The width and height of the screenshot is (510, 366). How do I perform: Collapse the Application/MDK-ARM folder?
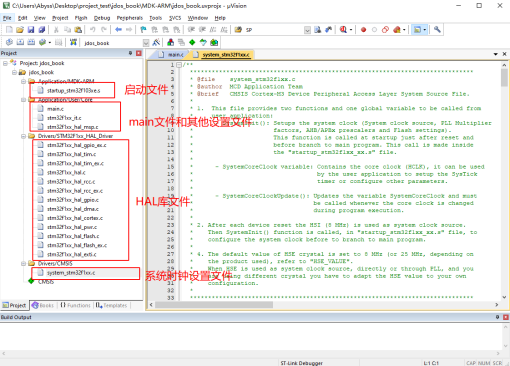pos(23,81)
